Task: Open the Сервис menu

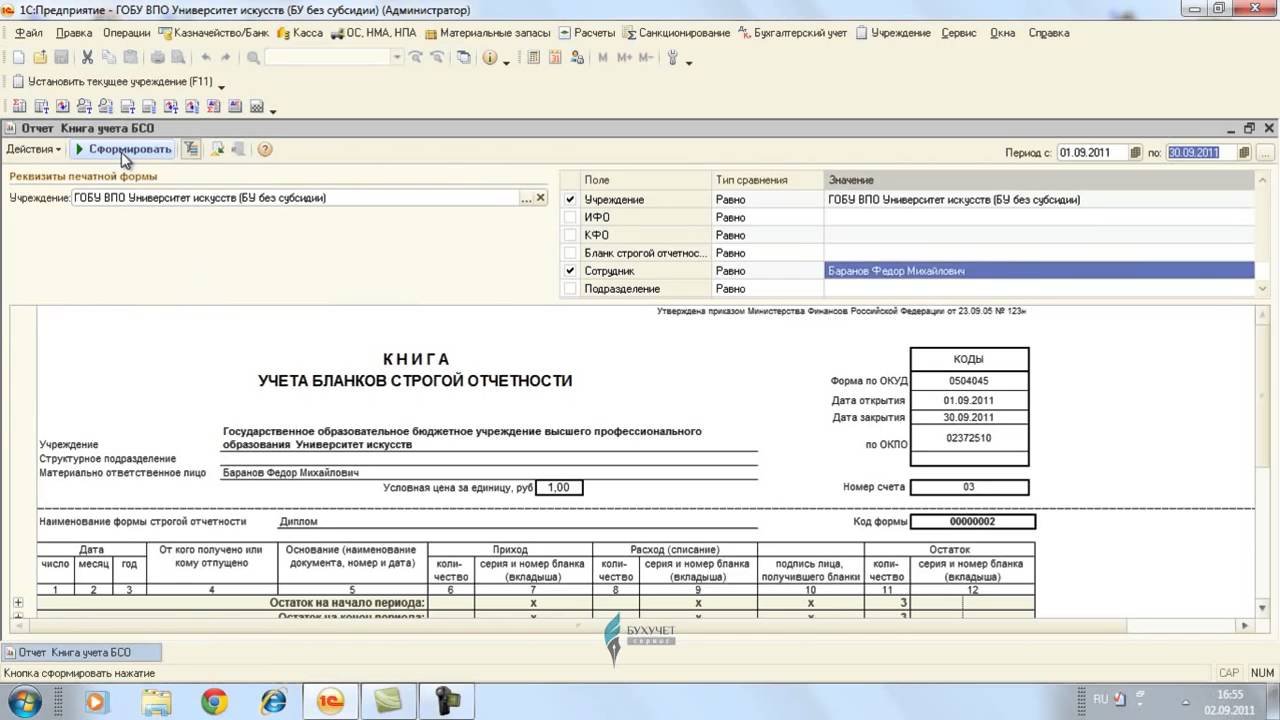Action: (x=959, y=33)
